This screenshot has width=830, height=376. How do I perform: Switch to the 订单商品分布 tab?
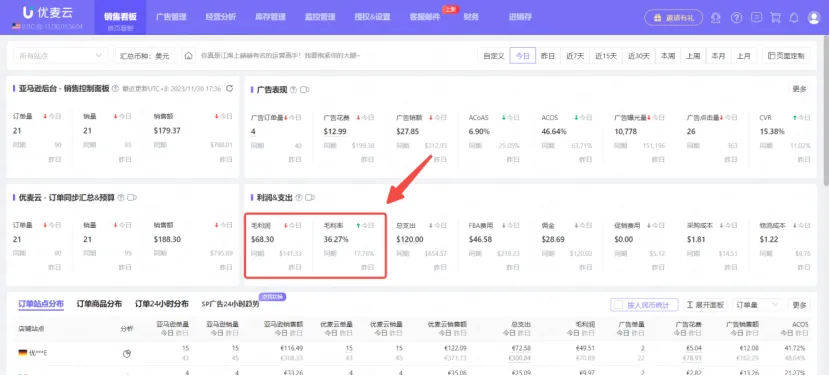click(99, 304)
